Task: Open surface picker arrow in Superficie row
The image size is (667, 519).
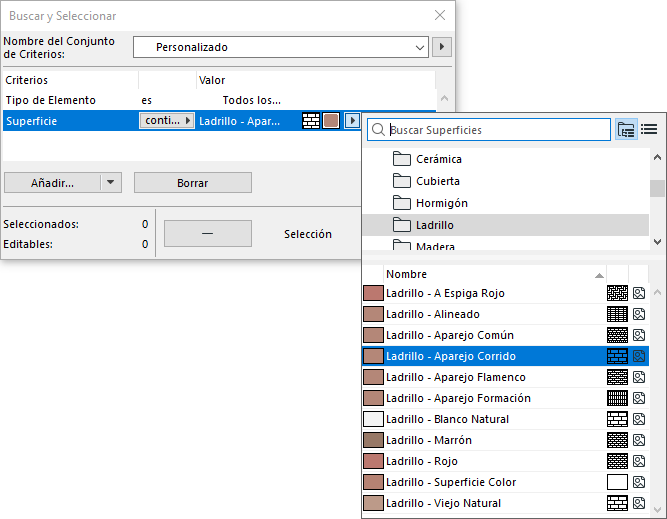Action: pos(352,120)
